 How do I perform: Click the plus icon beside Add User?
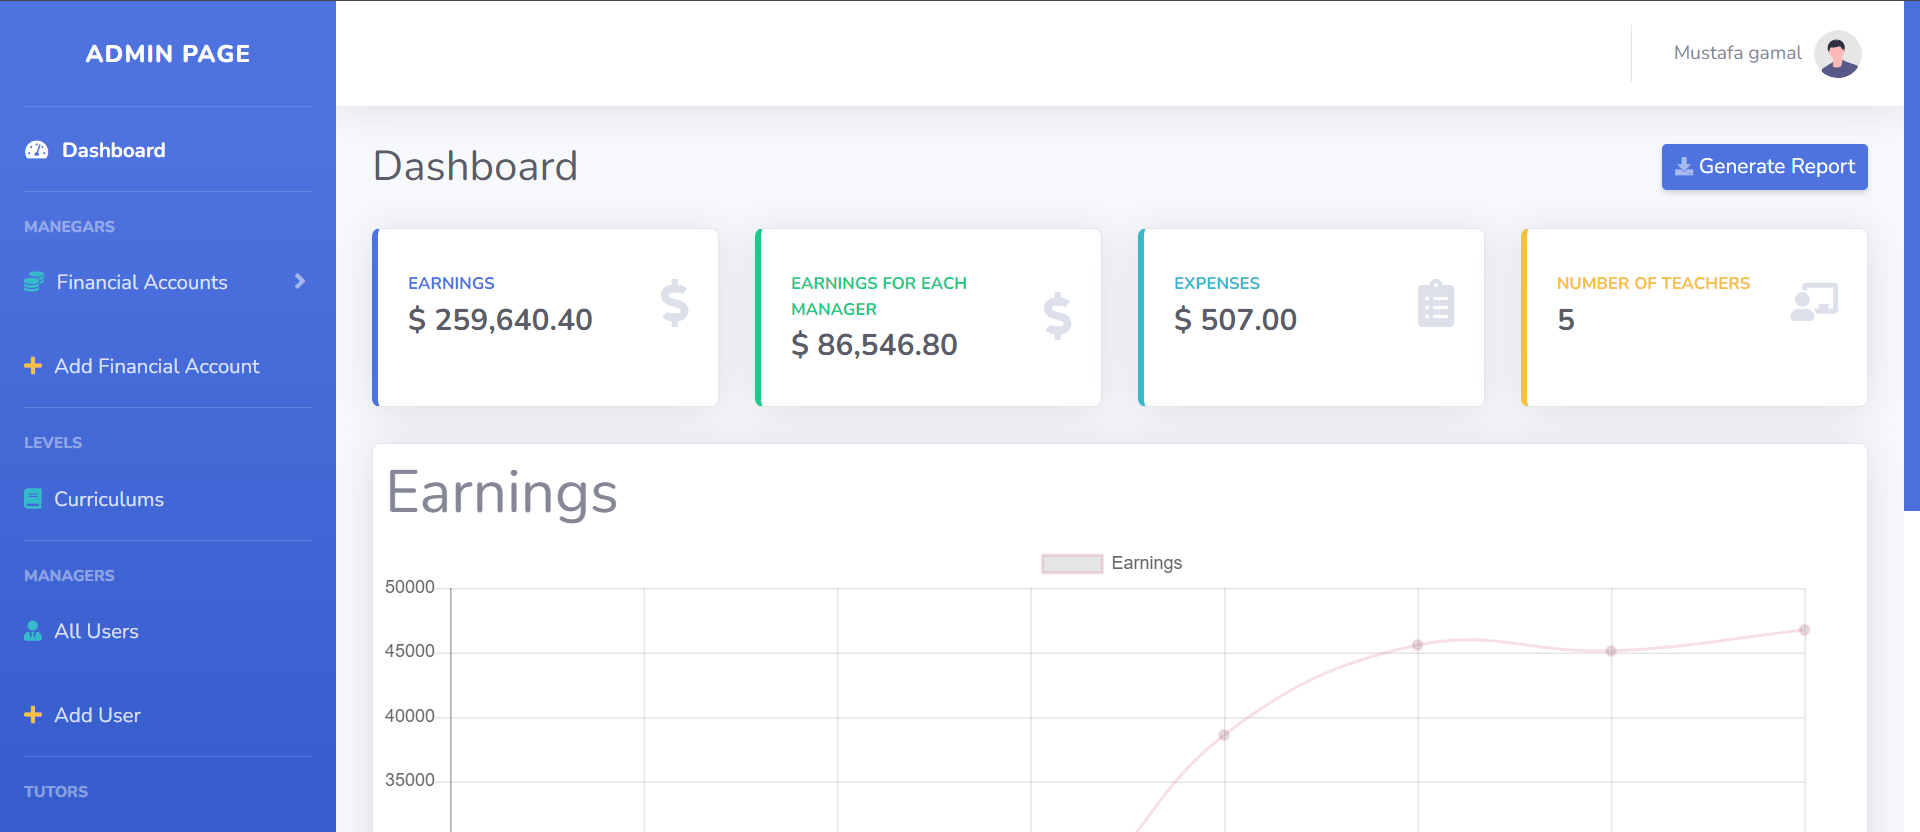coord(33,715)
